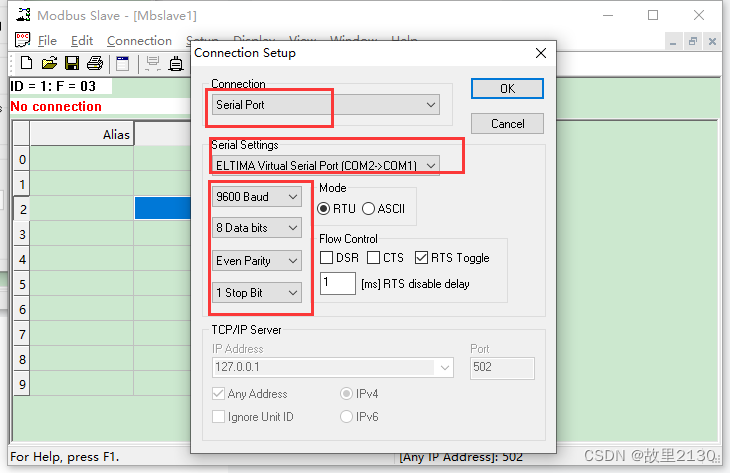
Task: Maximize the Modbus Slave main window
Action: click(653, 15)
